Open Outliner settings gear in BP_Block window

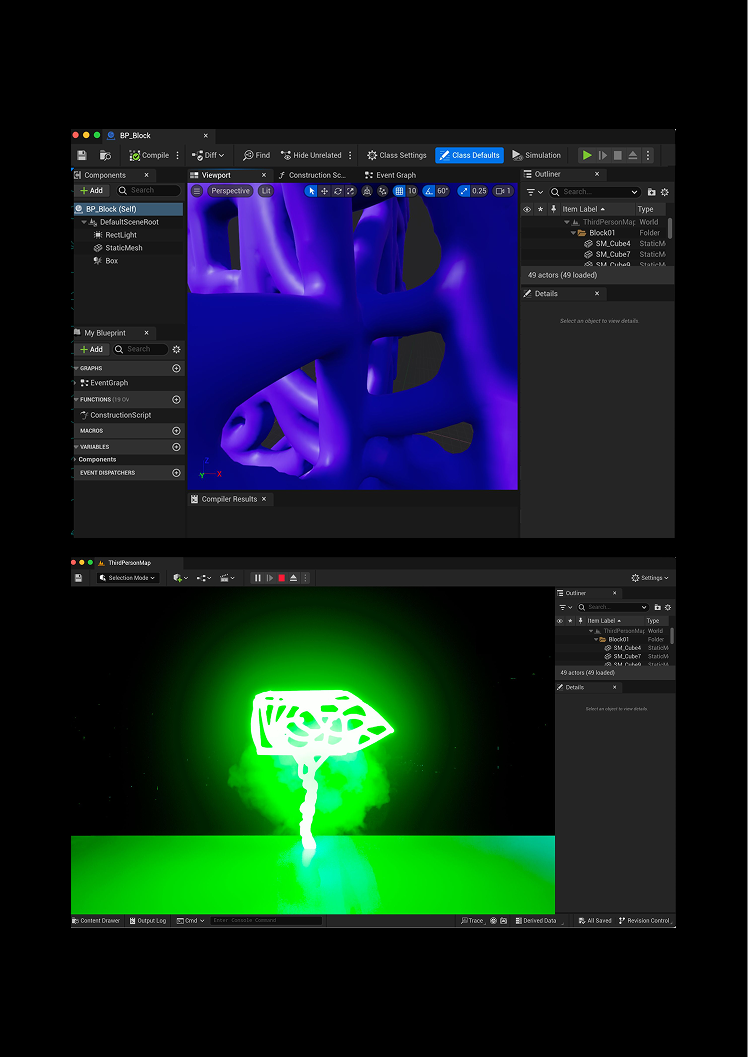click(664, 191)
